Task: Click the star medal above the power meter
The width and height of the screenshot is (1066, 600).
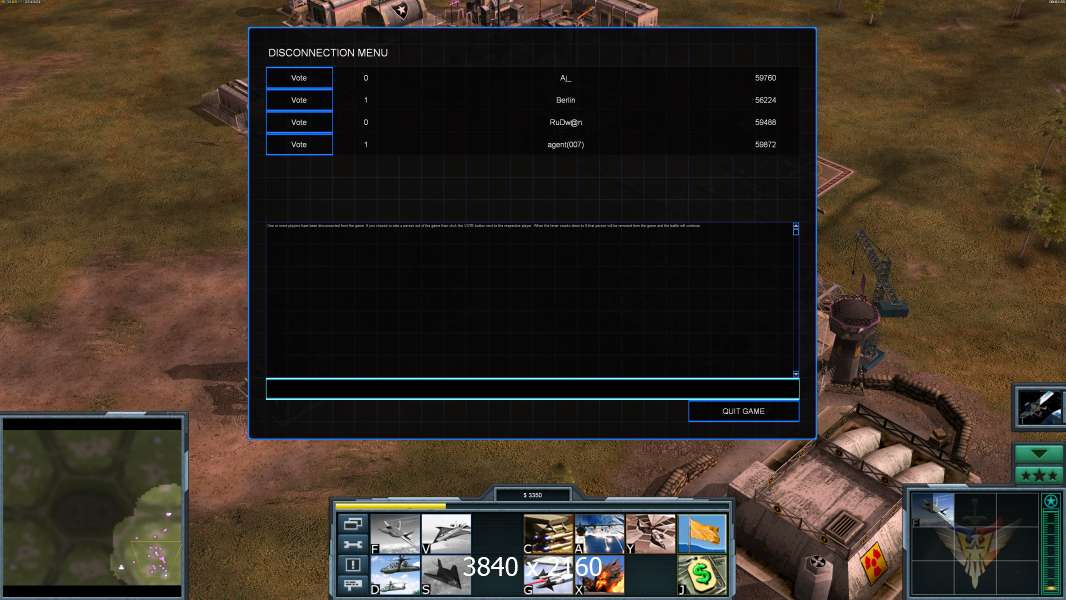Action: pos(1051,501)
